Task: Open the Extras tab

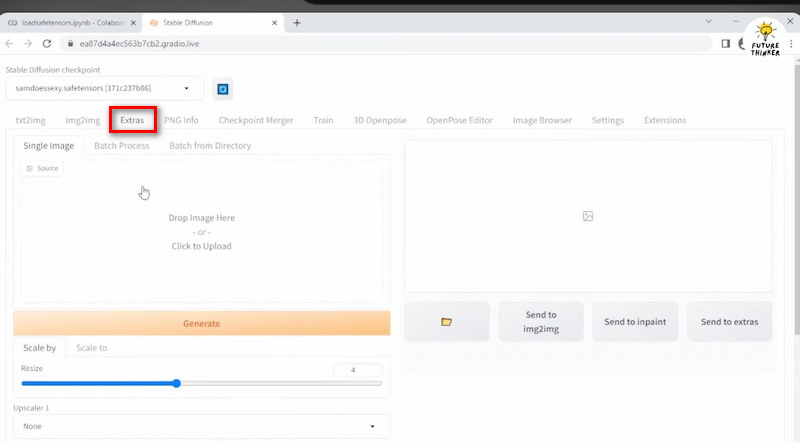Action: [132, 120]
